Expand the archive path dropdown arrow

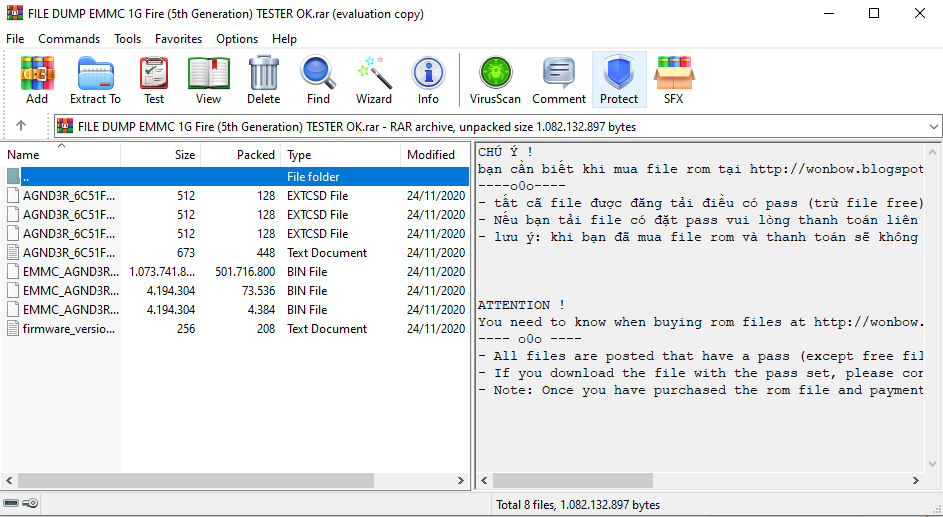tap(933, 127)
